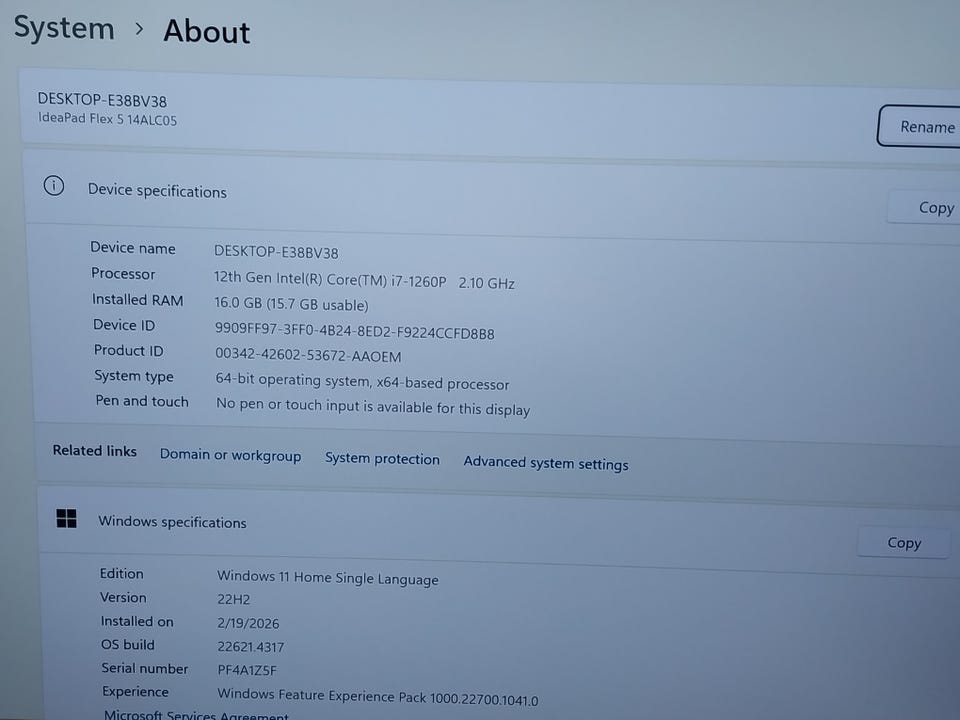Select IdeaPad Flex 5 14ALC05 model text
This screenshot has width=960, height=720.
click(108, 119)
